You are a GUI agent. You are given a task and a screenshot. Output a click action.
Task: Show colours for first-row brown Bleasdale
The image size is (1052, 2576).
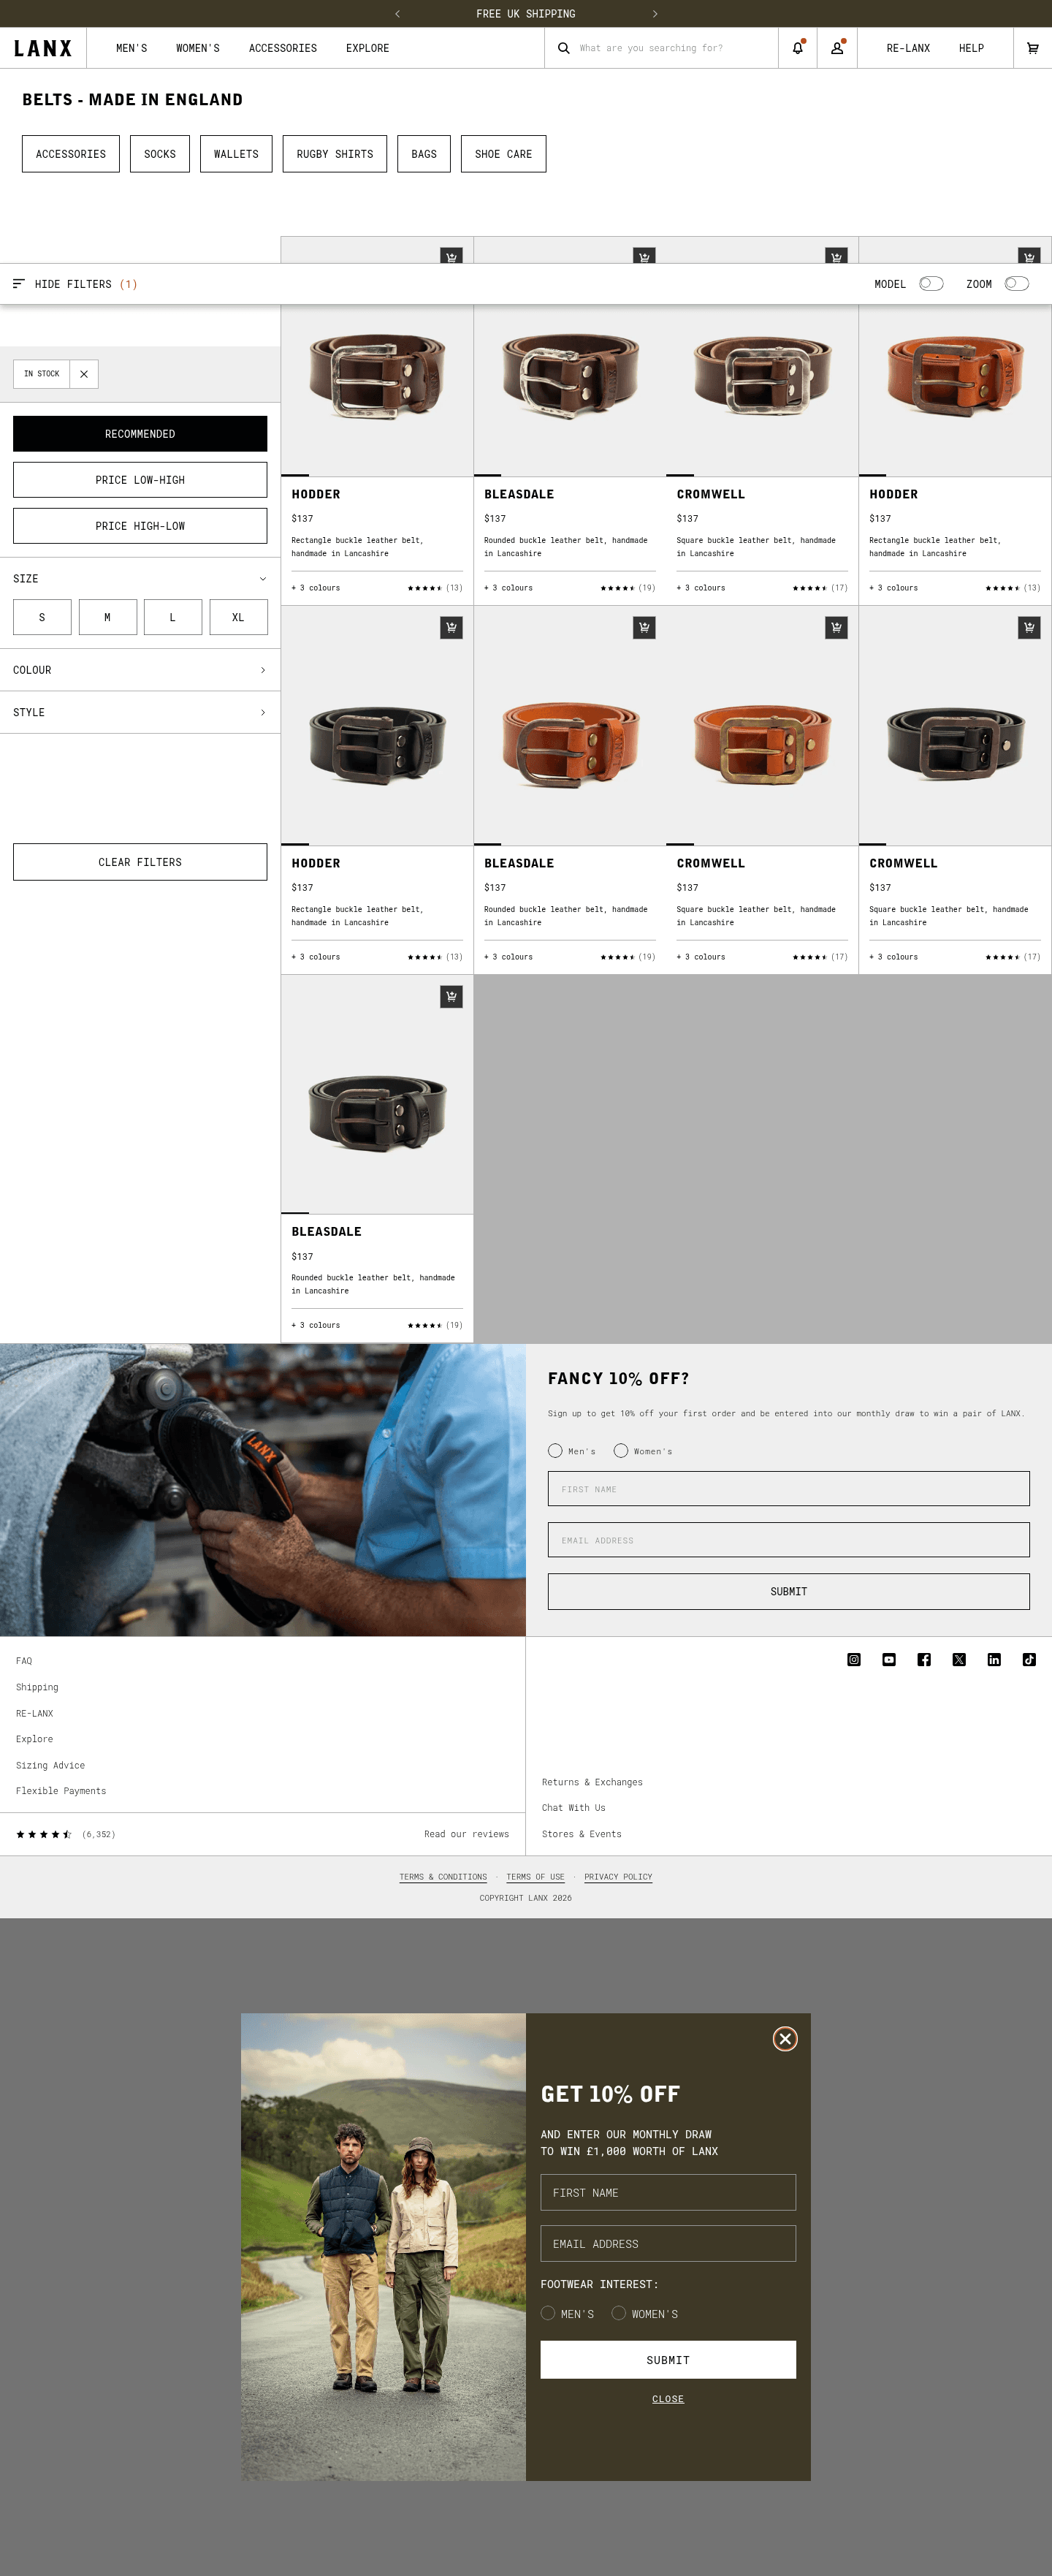coord(508,588)
